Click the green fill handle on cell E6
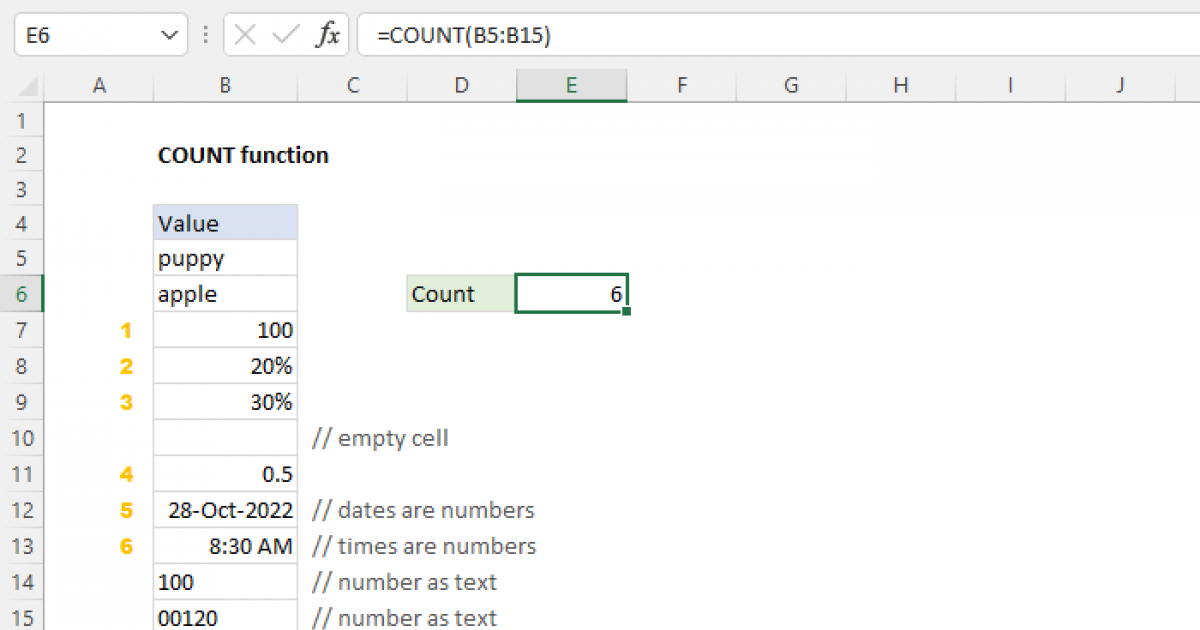 (x=628, y=311)
